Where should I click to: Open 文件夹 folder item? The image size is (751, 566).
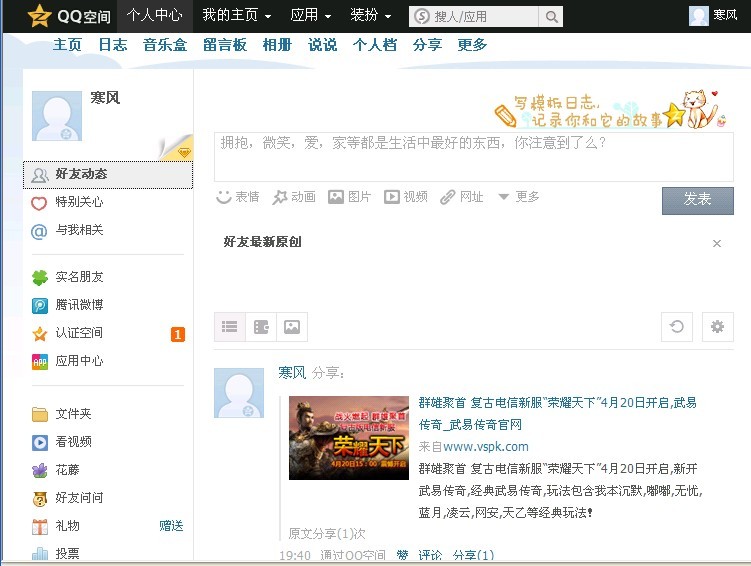click(108, 414)
